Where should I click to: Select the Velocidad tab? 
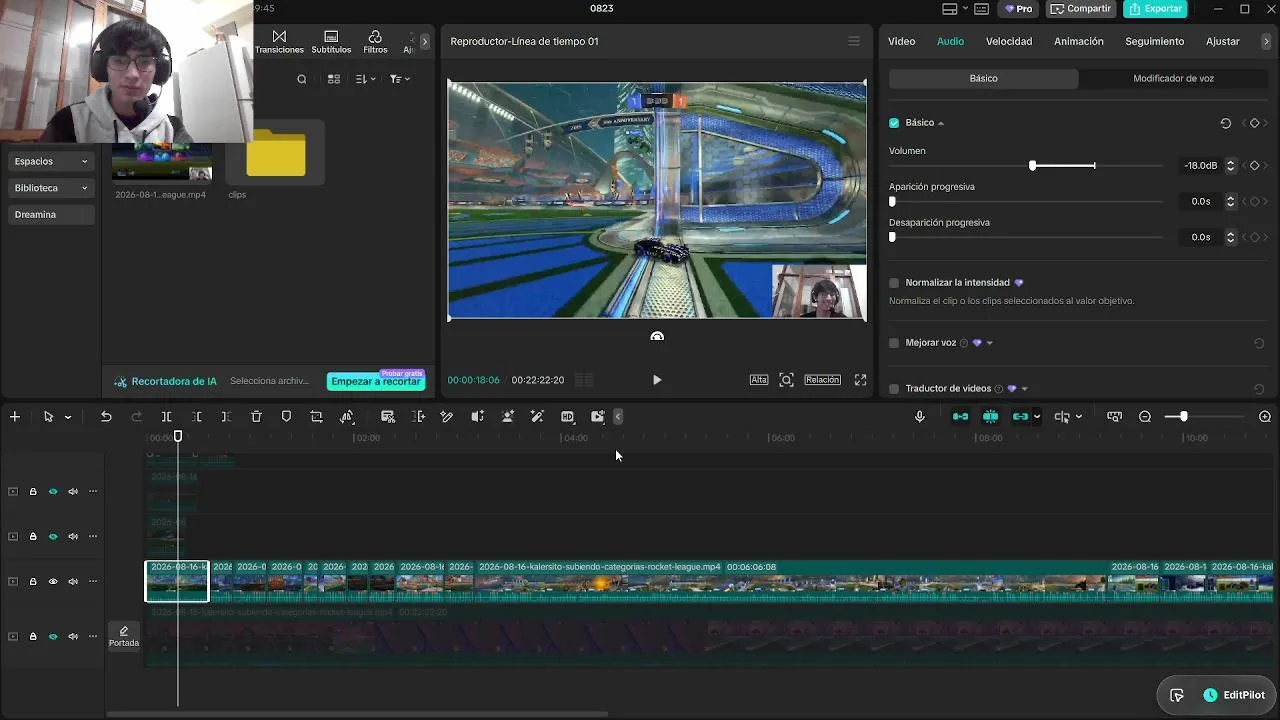(1009, 41)
